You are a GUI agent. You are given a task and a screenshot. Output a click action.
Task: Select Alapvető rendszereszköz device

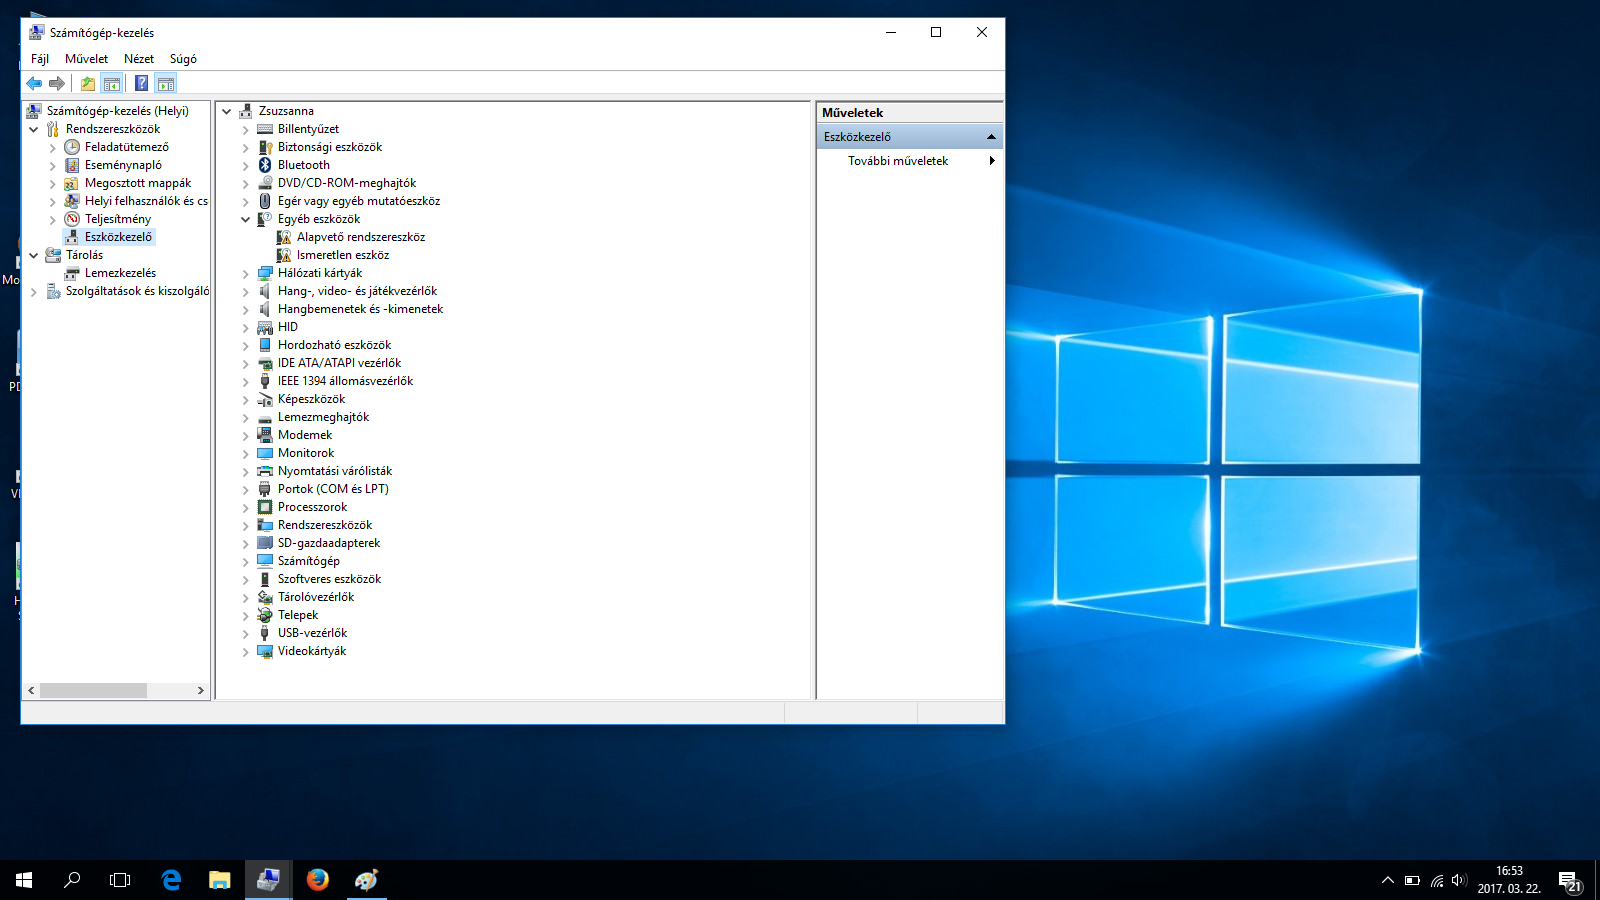[360, 237]
